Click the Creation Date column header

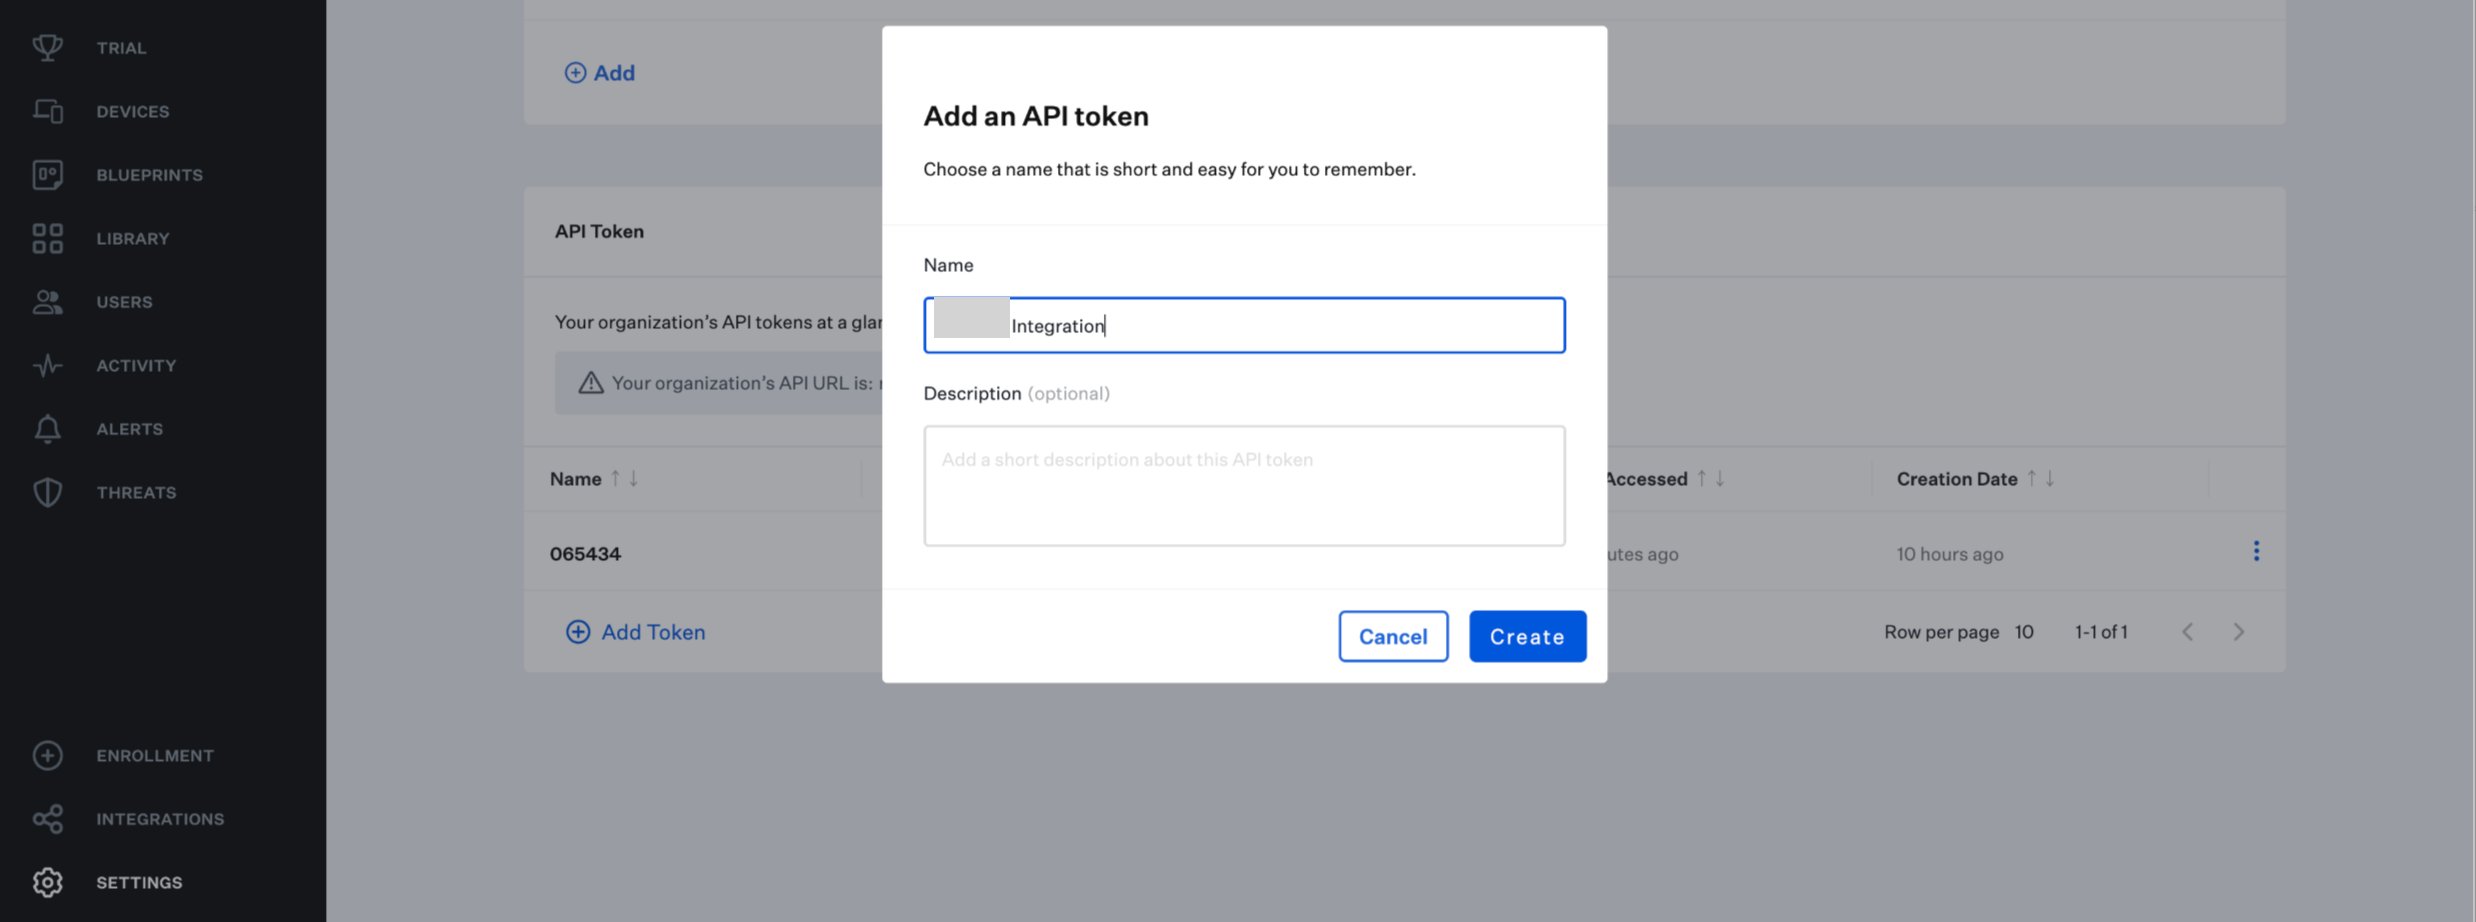coord(1957,479)
